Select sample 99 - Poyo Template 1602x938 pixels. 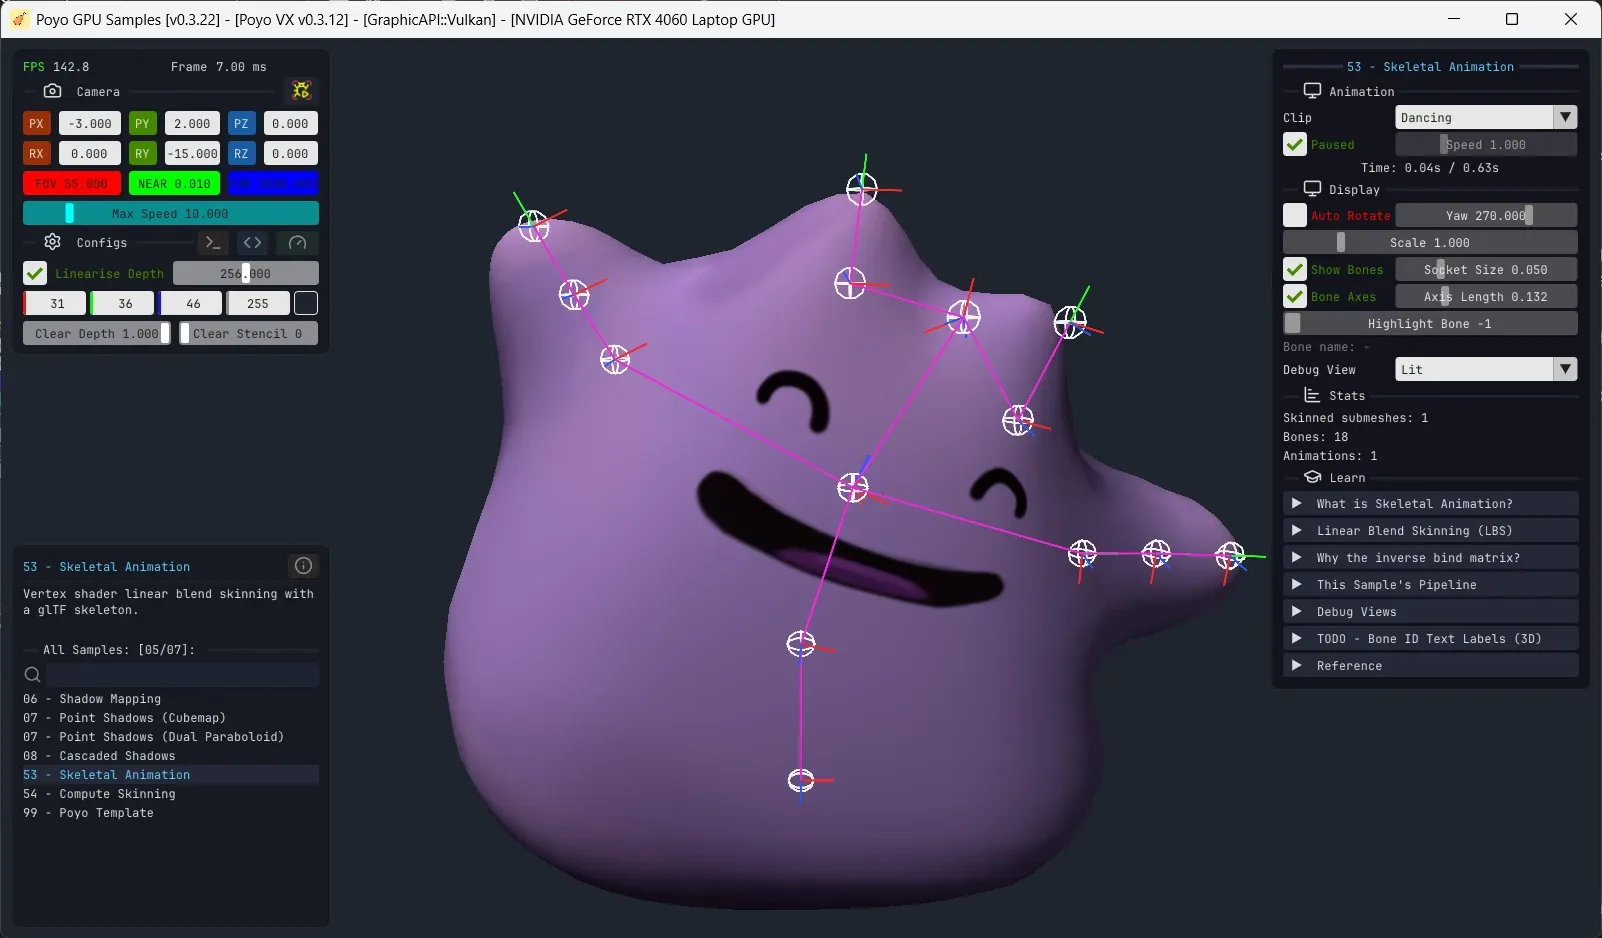pos(171,812)
